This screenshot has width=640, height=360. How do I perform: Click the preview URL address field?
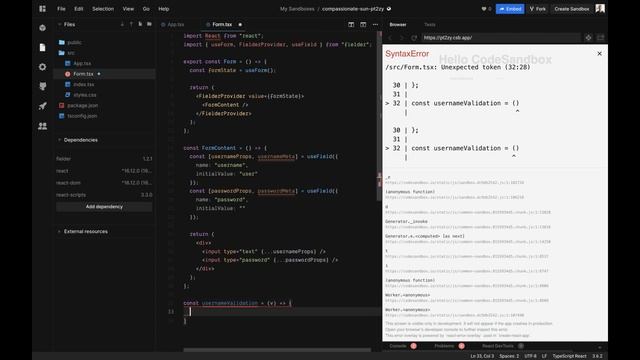[500, 38]
